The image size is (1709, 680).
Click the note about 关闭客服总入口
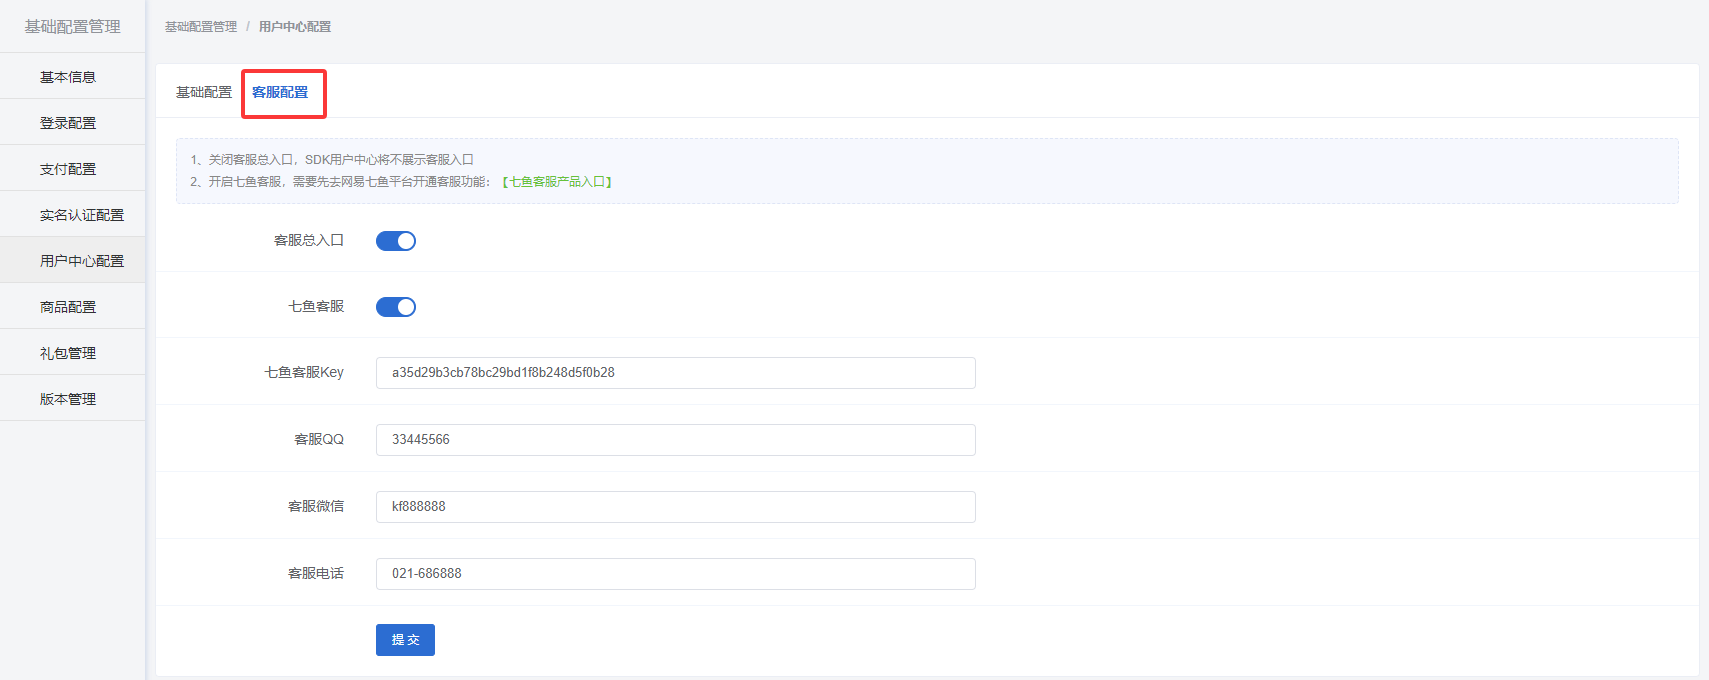[x=332, y=160]
